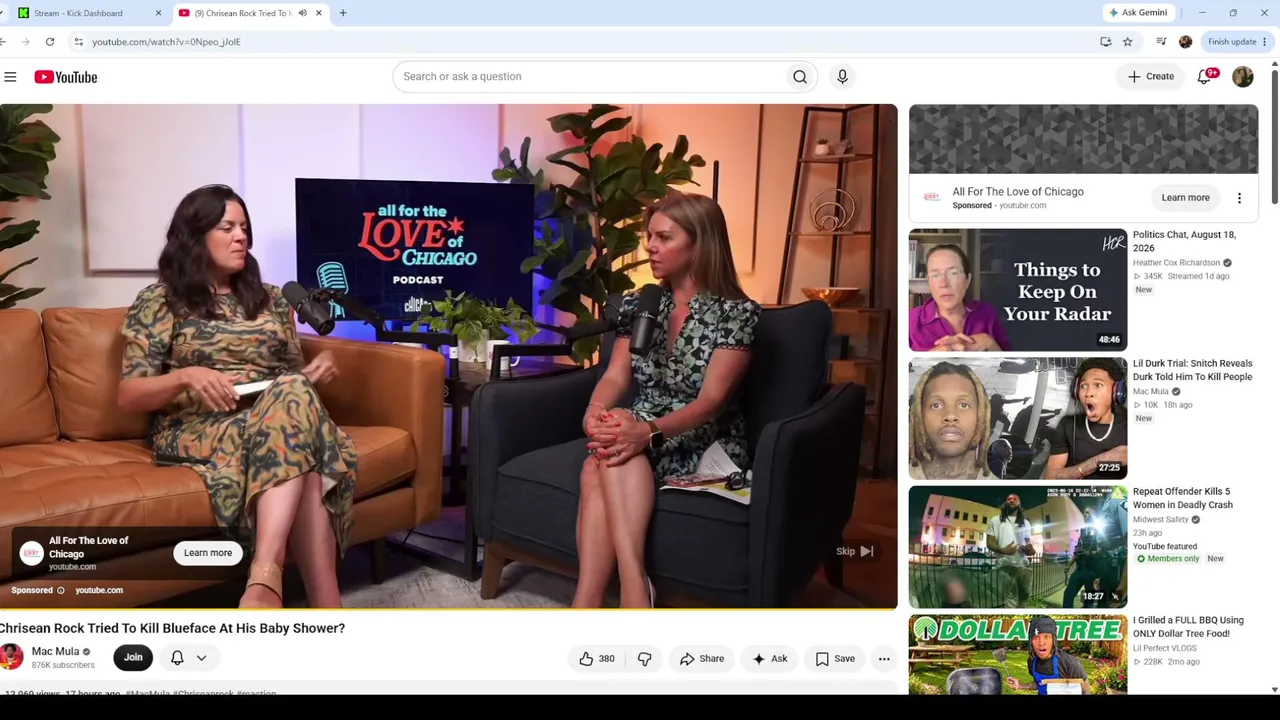1280x720 pixels.
Task: Close the Chrisean Rock YouTube tab
Action: 319,13
